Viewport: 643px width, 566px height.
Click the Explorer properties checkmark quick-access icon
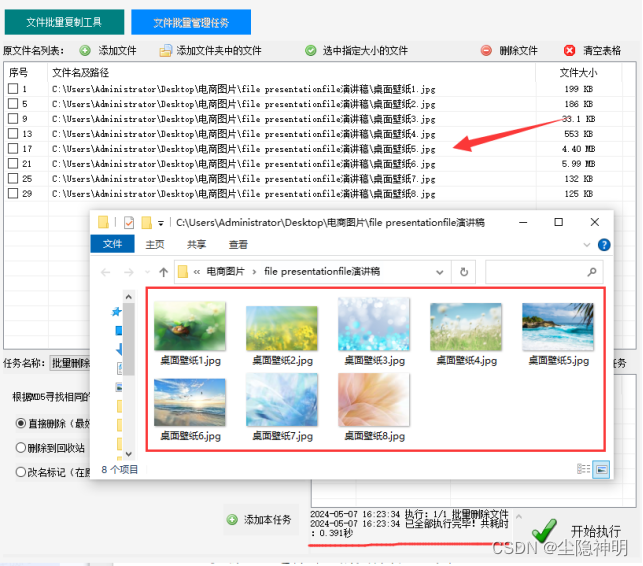coord(129,222)
